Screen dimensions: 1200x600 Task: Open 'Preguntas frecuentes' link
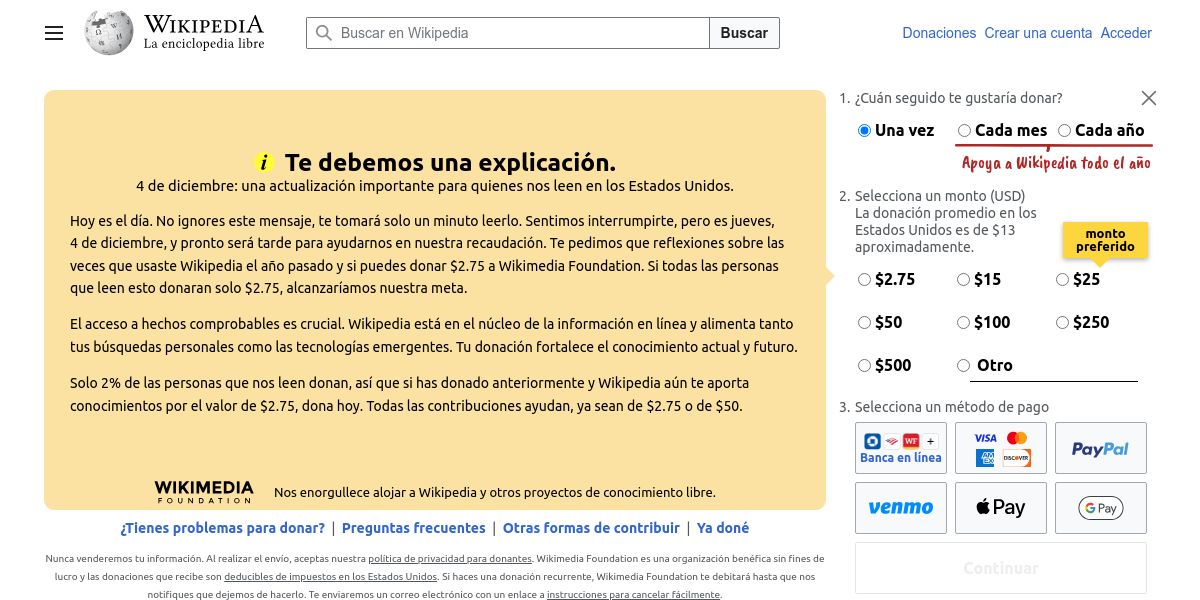(414, 528)
